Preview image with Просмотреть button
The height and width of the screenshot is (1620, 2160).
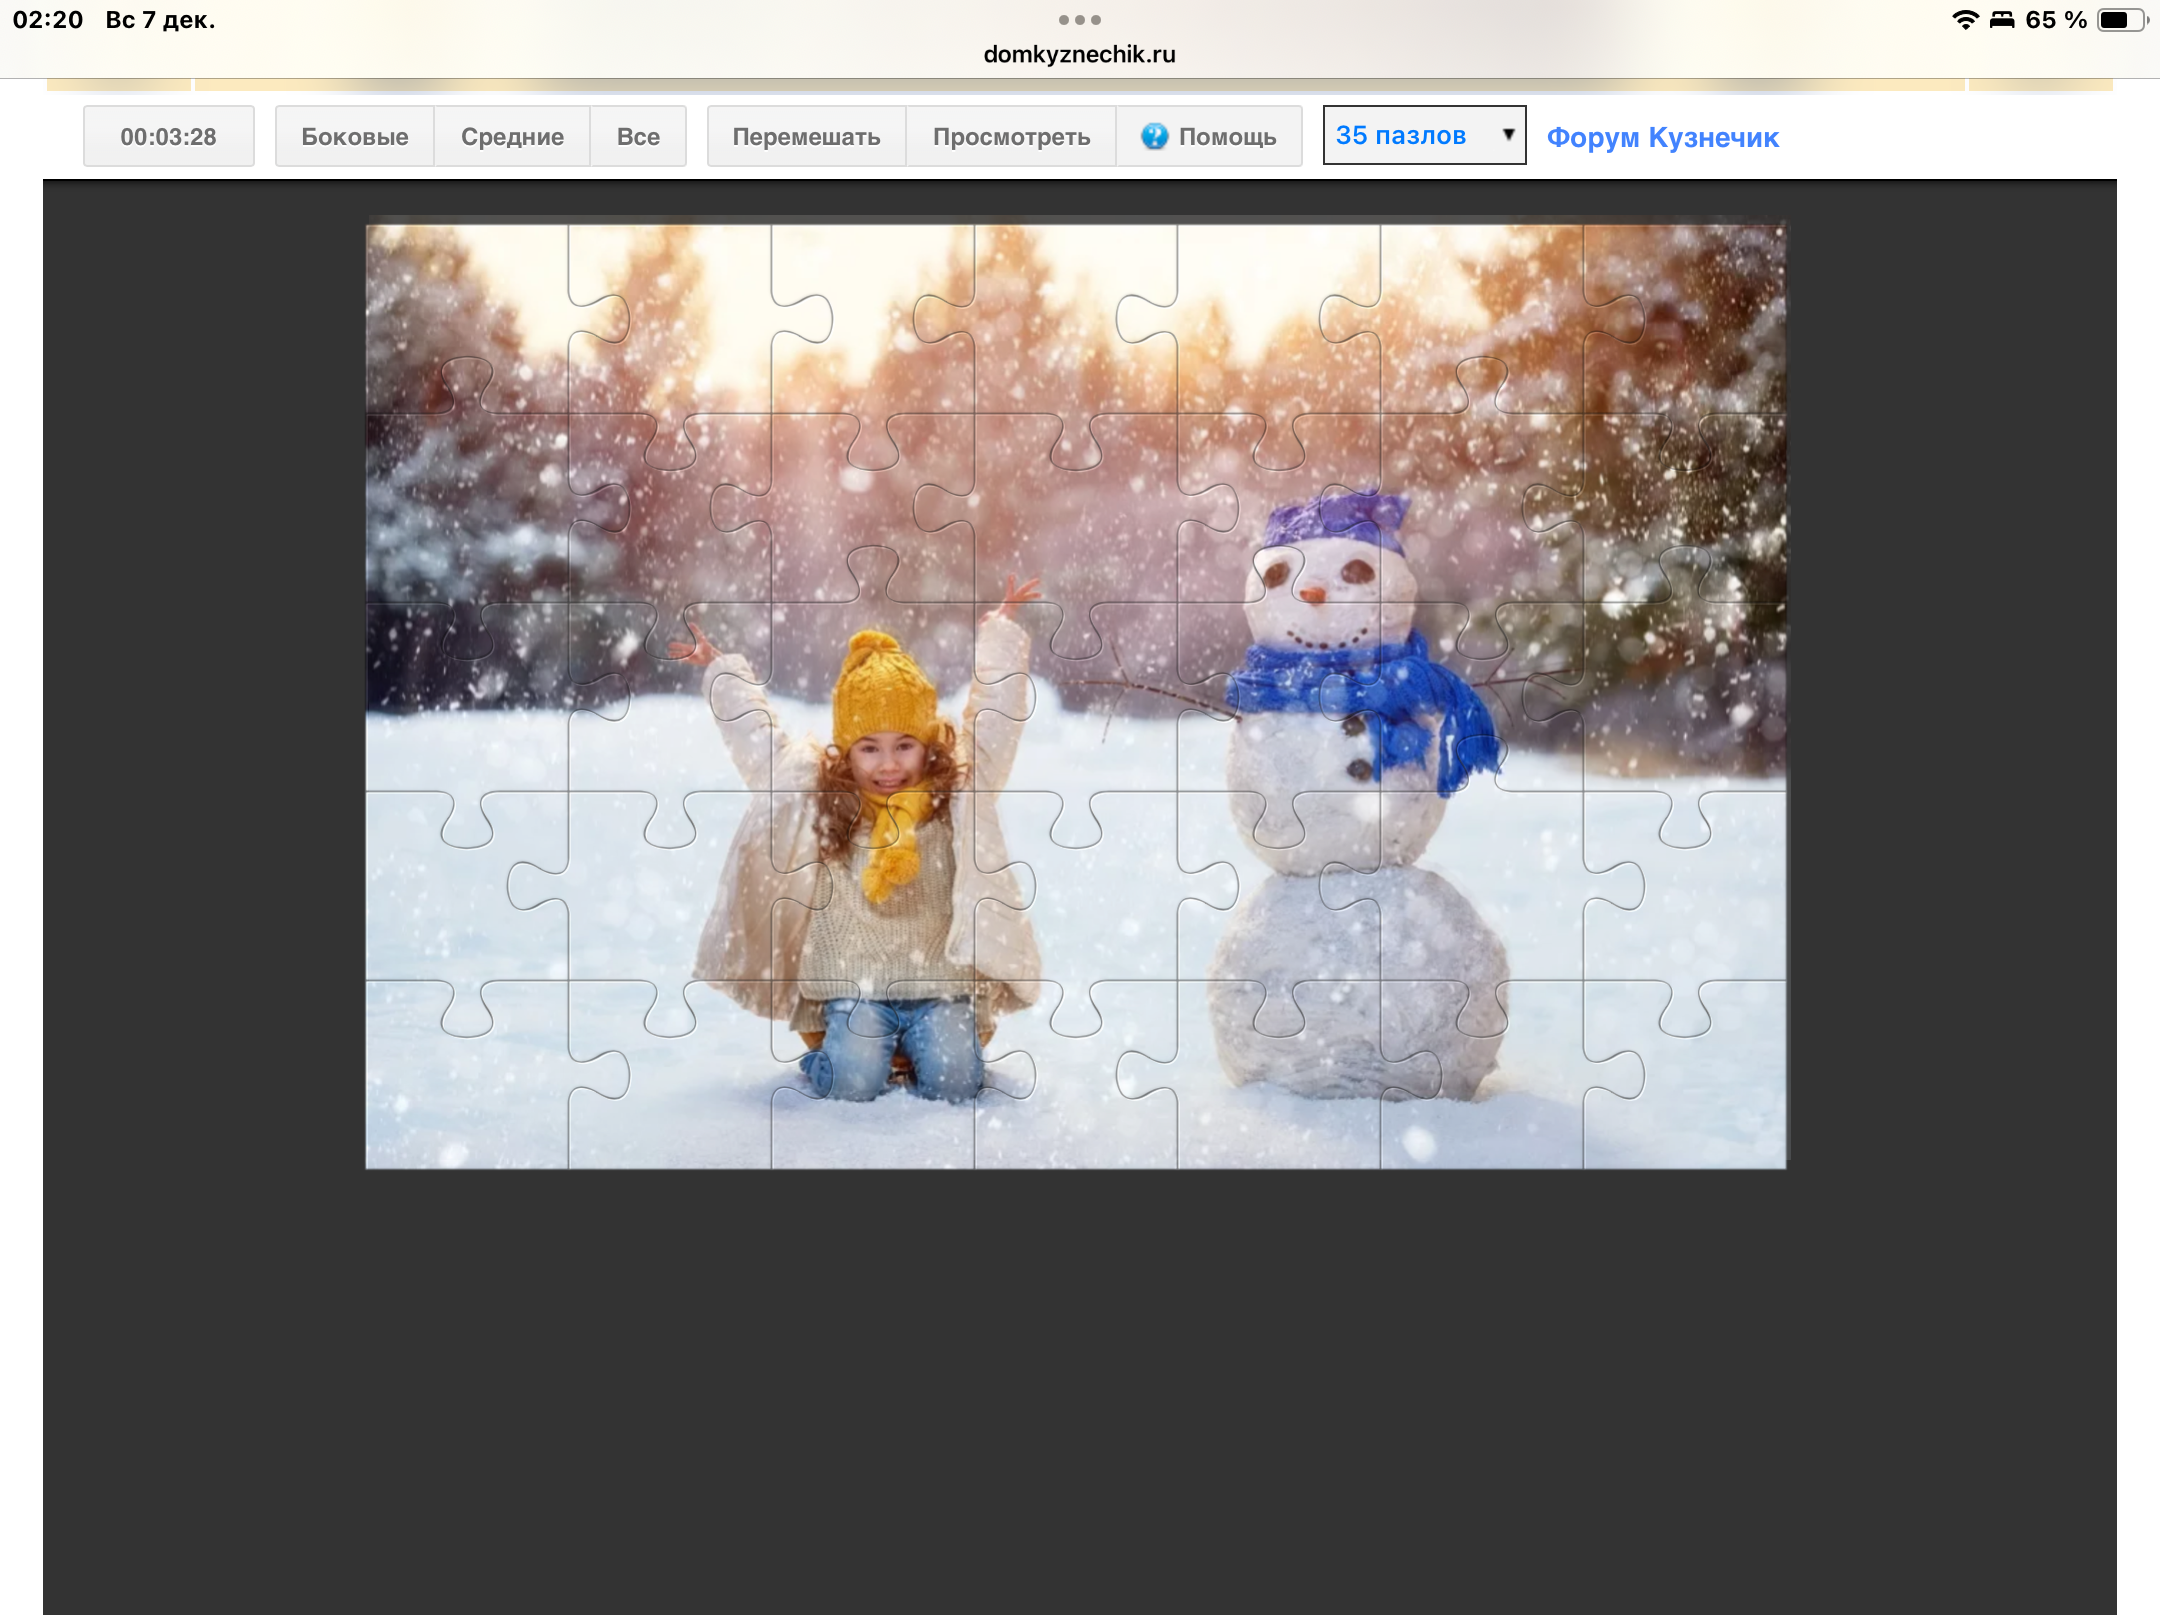tap(1011, 137)
